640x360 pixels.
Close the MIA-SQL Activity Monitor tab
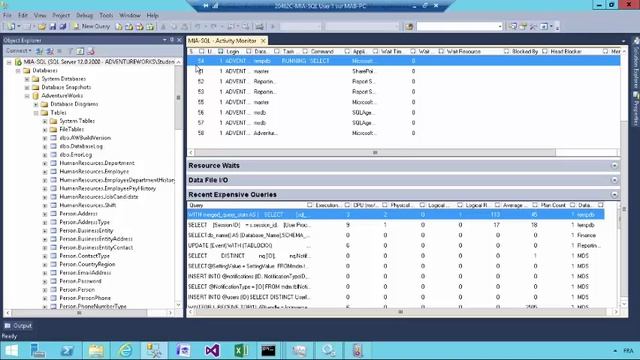pos(263,40)
